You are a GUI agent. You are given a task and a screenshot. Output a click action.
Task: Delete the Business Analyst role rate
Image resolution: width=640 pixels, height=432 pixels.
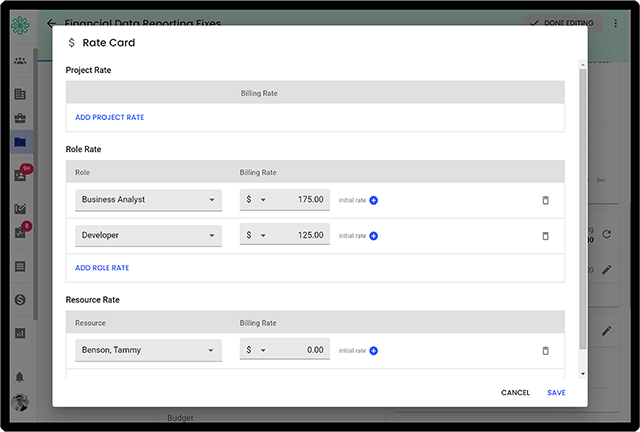point(545,200)
